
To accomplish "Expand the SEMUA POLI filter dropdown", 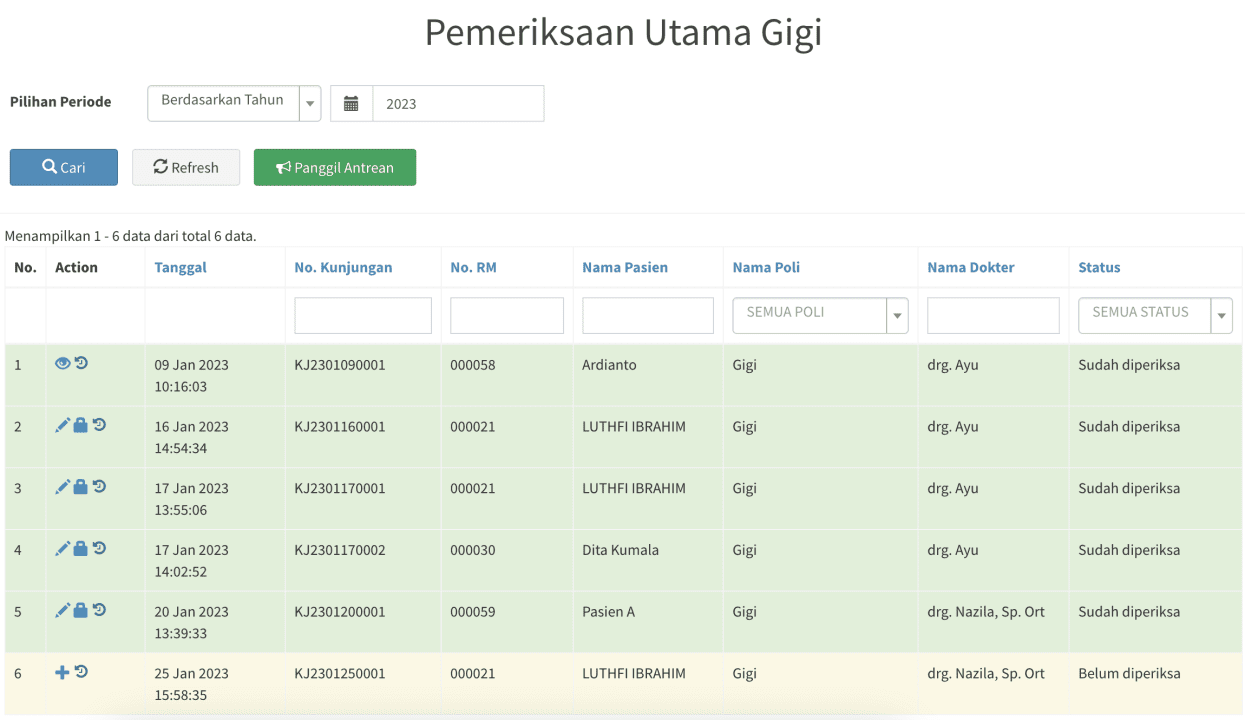I will (820, 315).
